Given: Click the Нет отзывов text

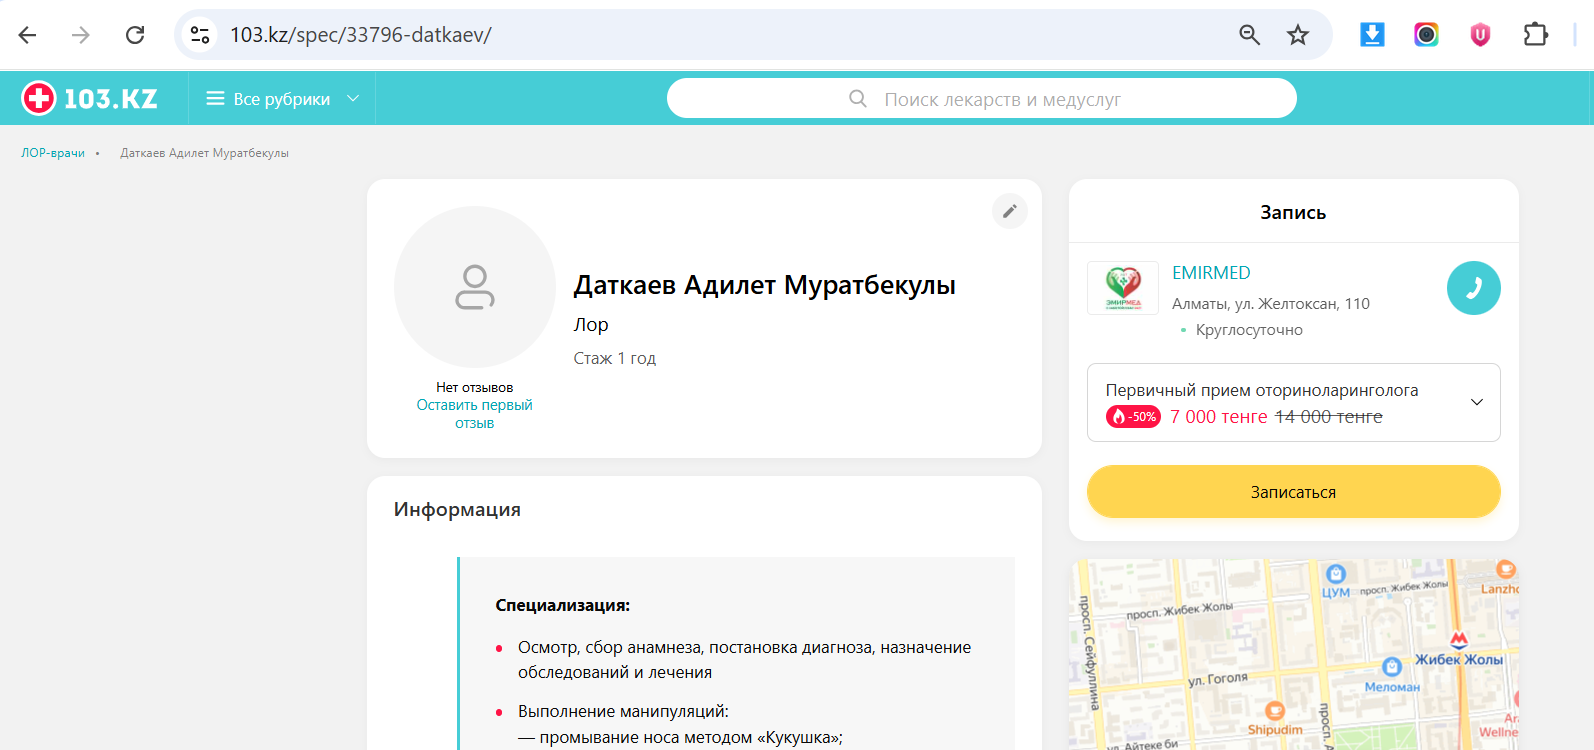Looking at the screenshot, I should [475, 387].
